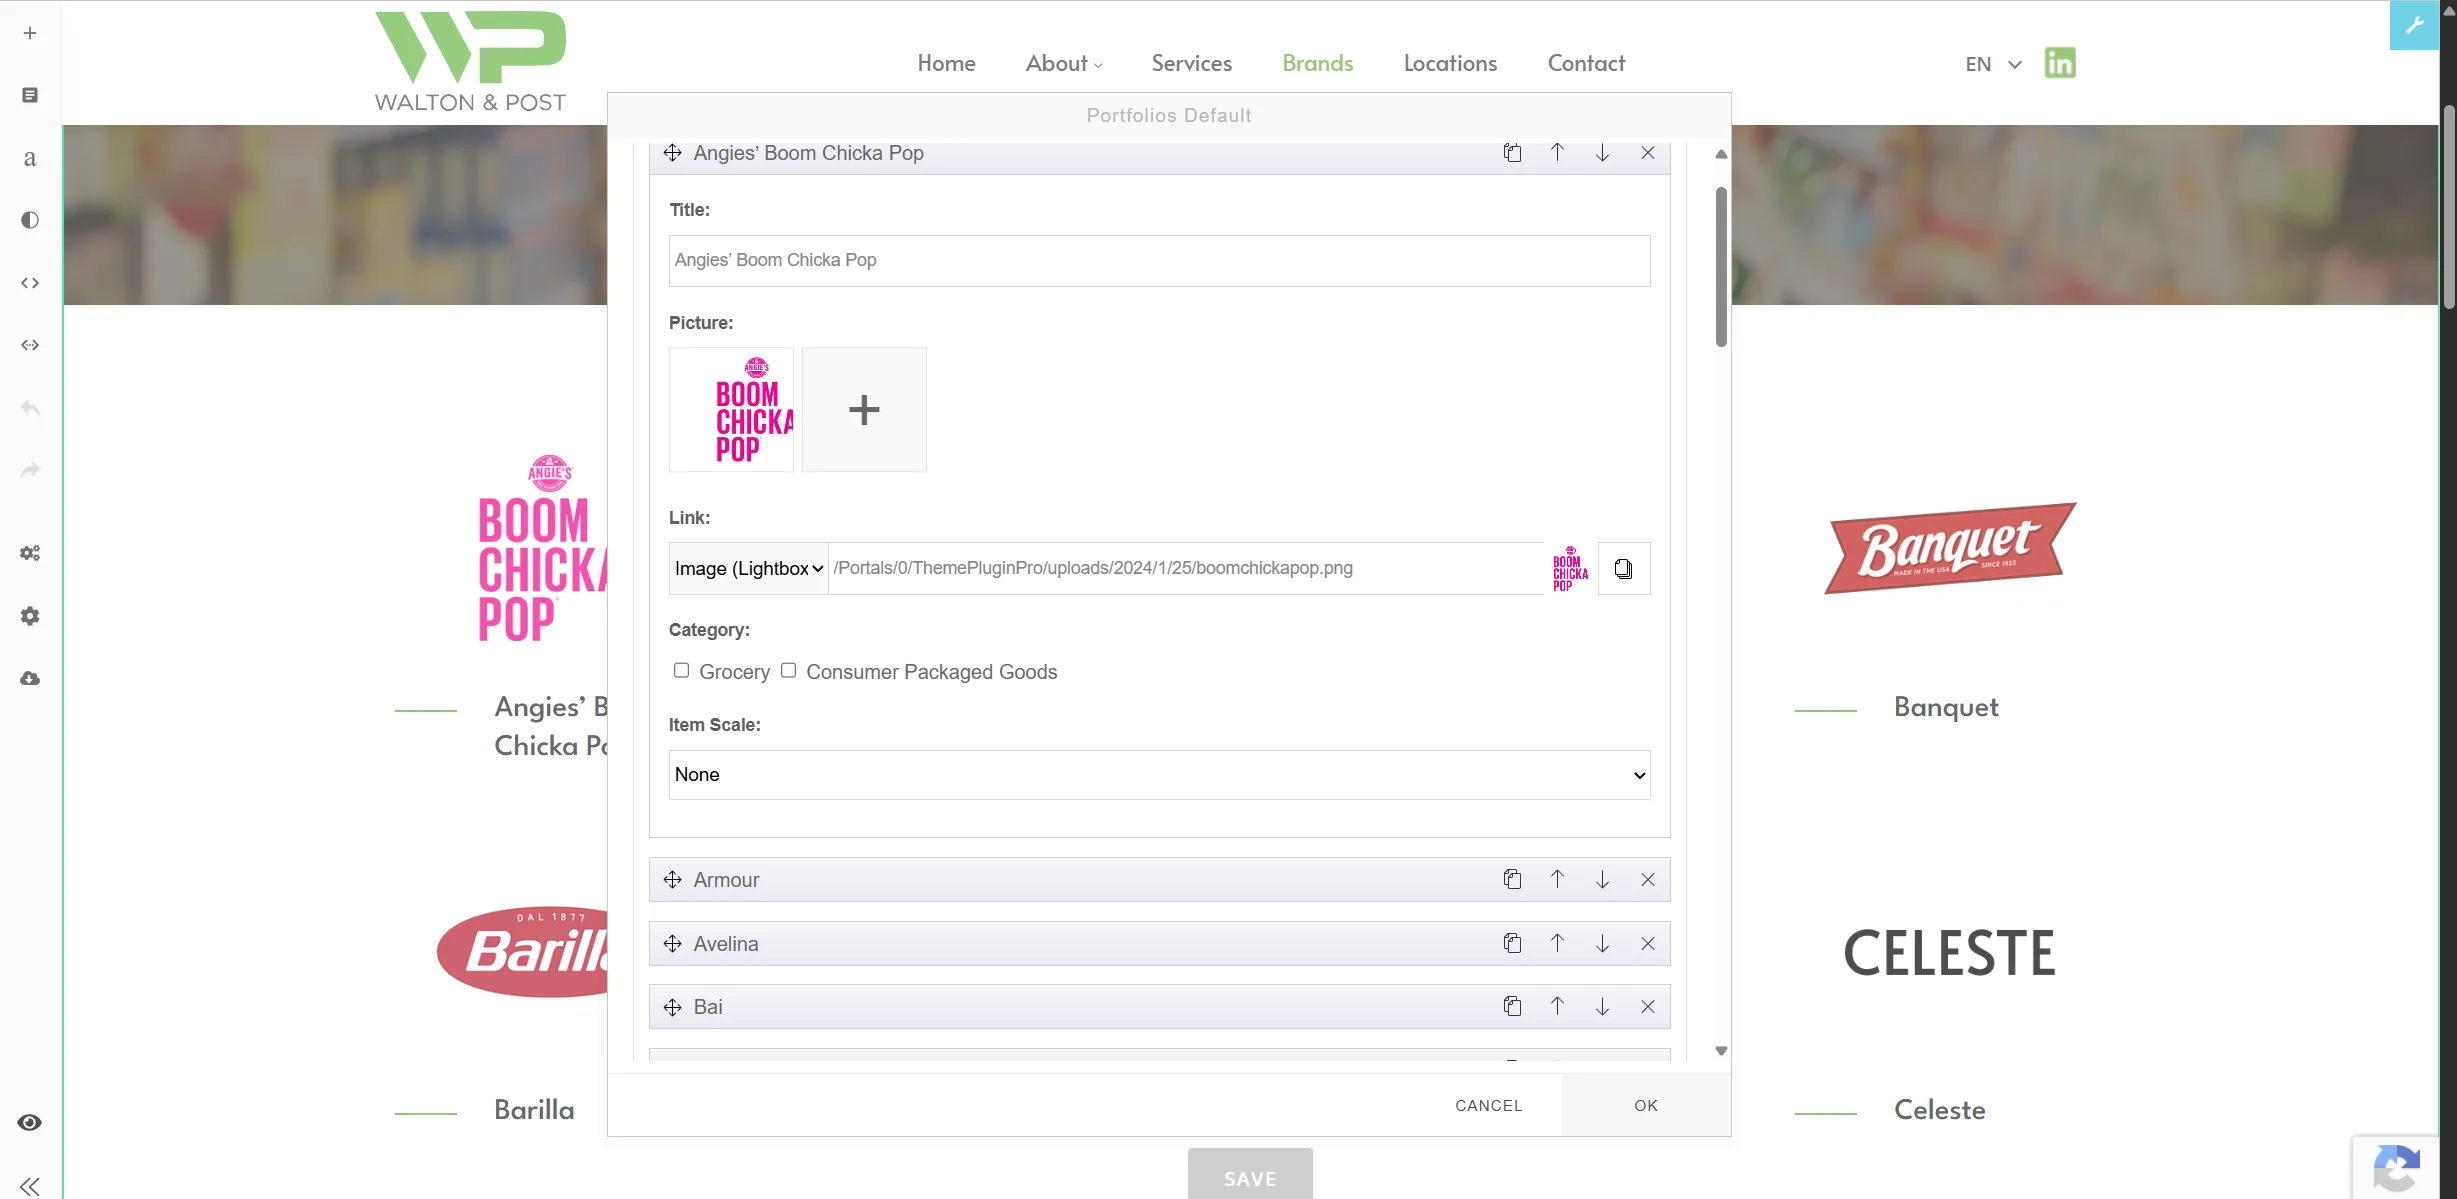
Task: Delete the Bai item
Action: (x=1647, y=1007)
